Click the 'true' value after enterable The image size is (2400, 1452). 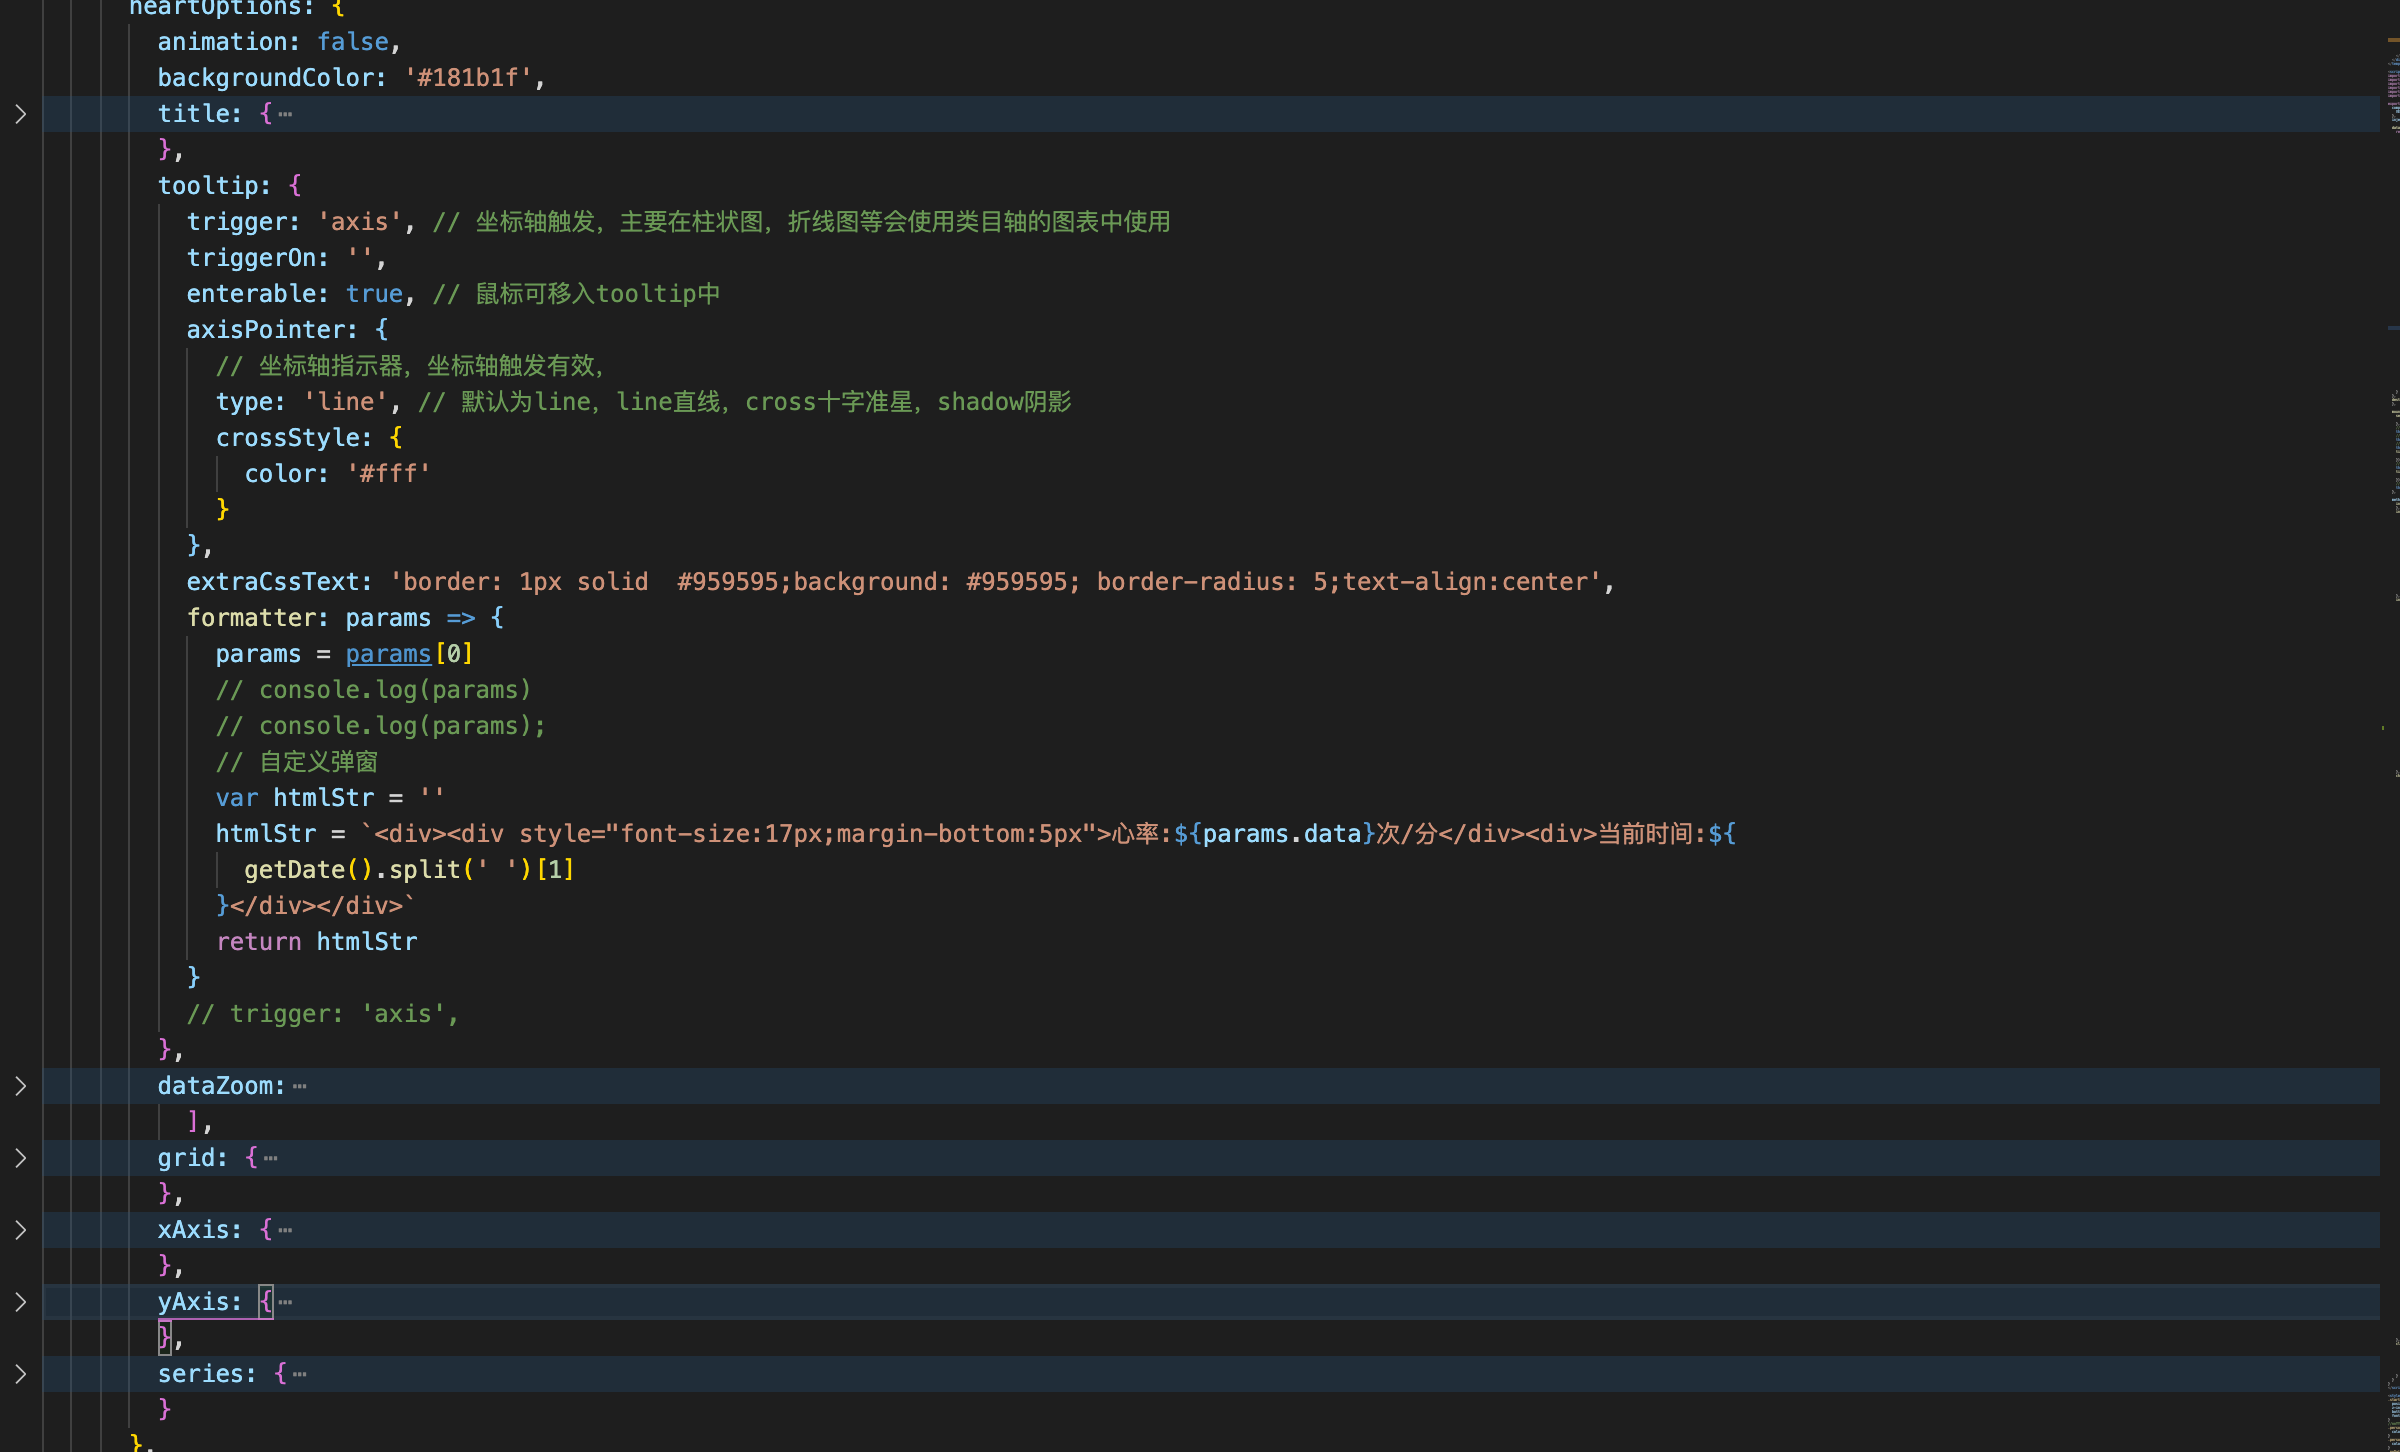pyautogui.click(x=374, y=294)
